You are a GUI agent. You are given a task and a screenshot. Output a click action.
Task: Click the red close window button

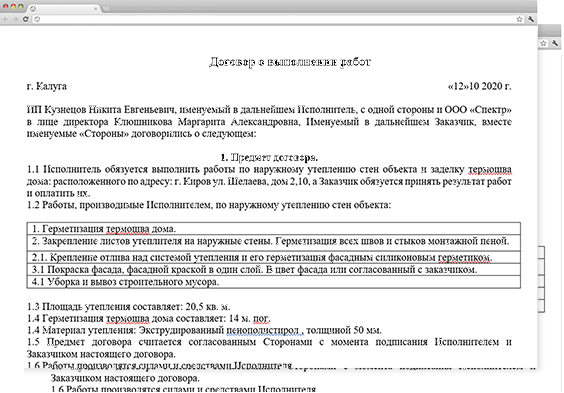(x=6, y=6)
